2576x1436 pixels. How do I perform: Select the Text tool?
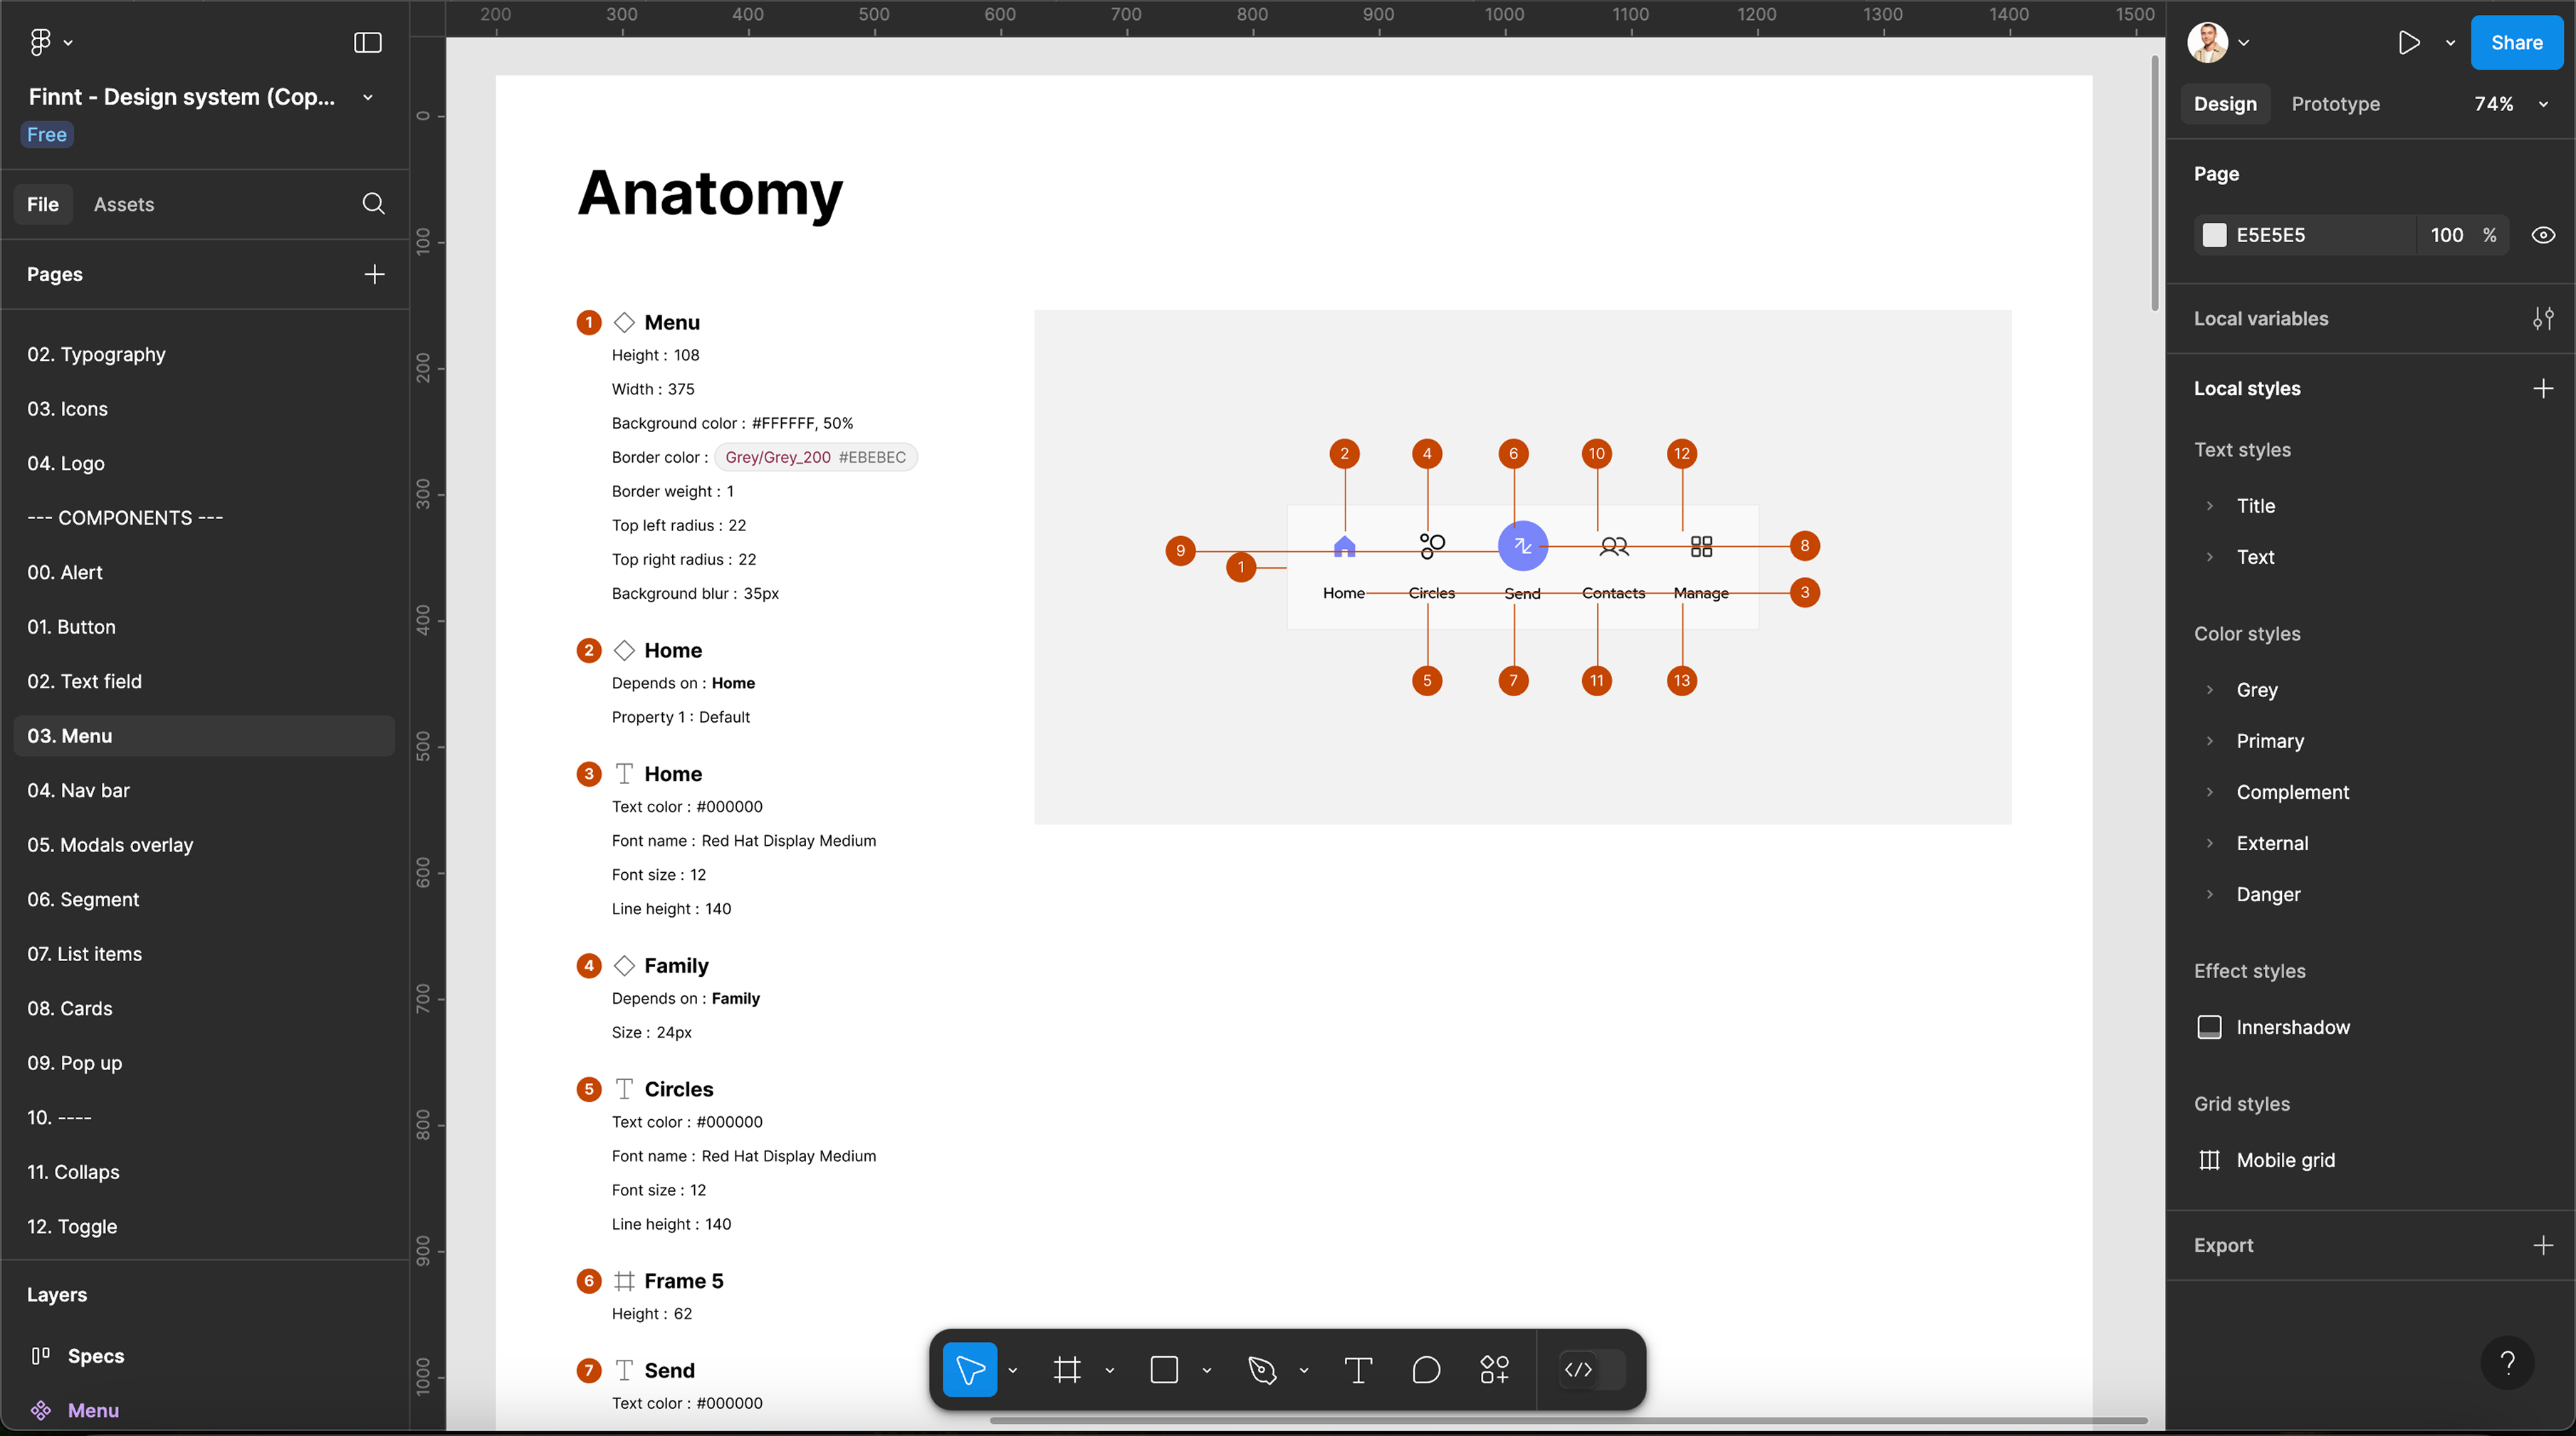1357,1369
